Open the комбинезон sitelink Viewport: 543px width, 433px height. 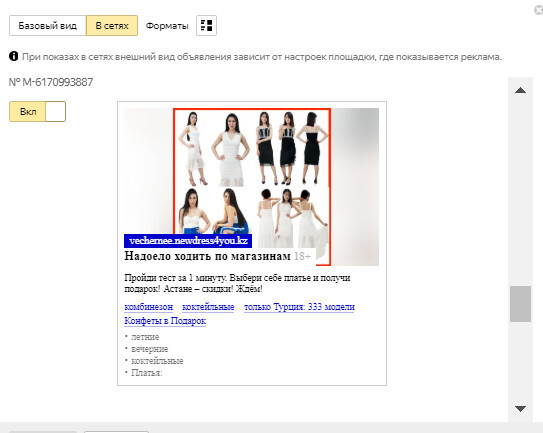[149, 307]
